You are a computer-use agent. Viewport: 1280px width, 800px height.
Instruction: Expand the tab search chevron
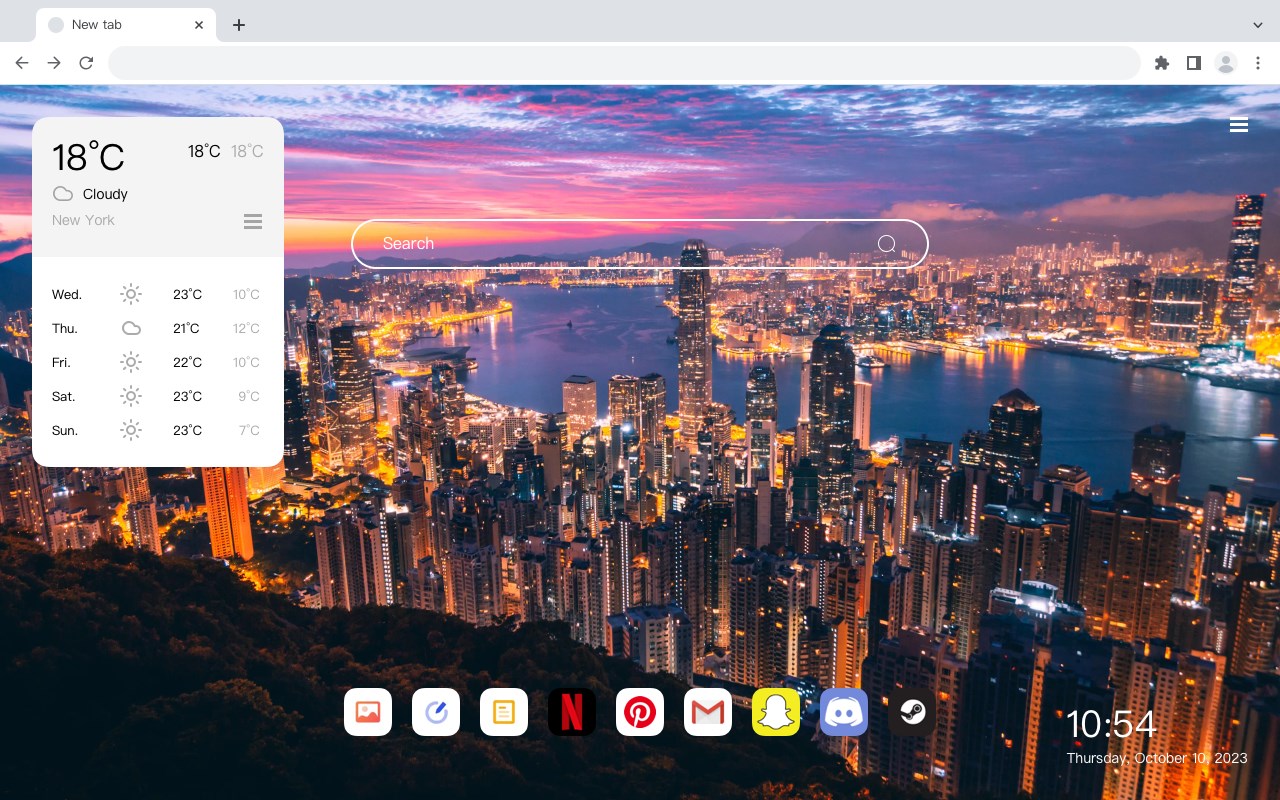pos(1258,25)
